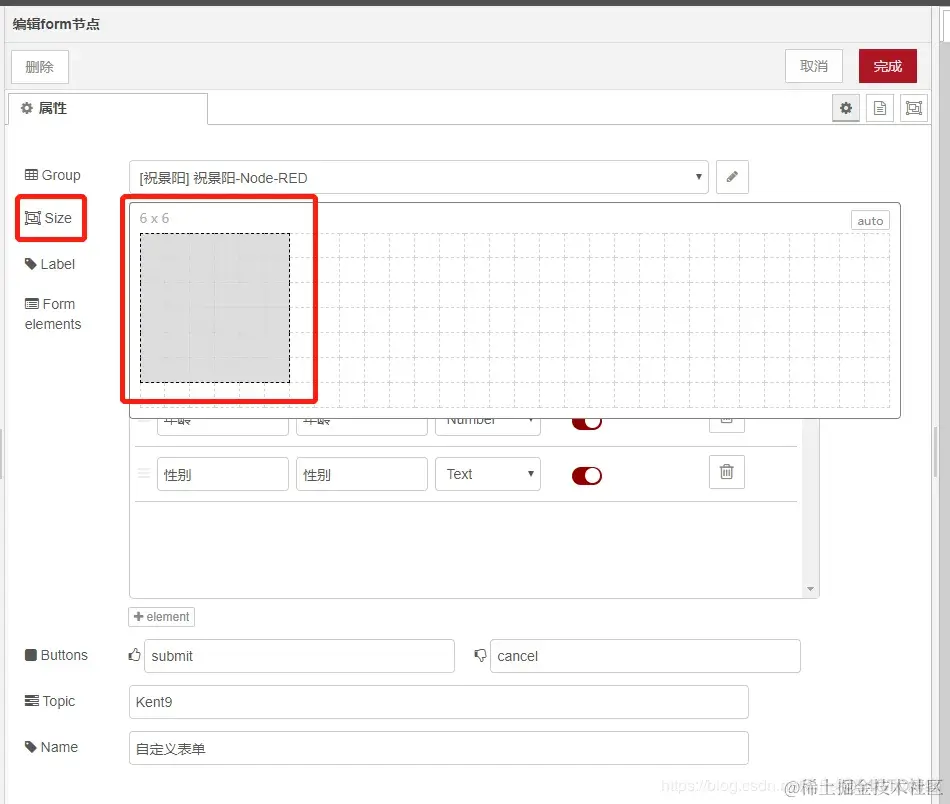Edit the group with pencil icon
This screenshot has width=950, height=804.
[x=732, y=177]
